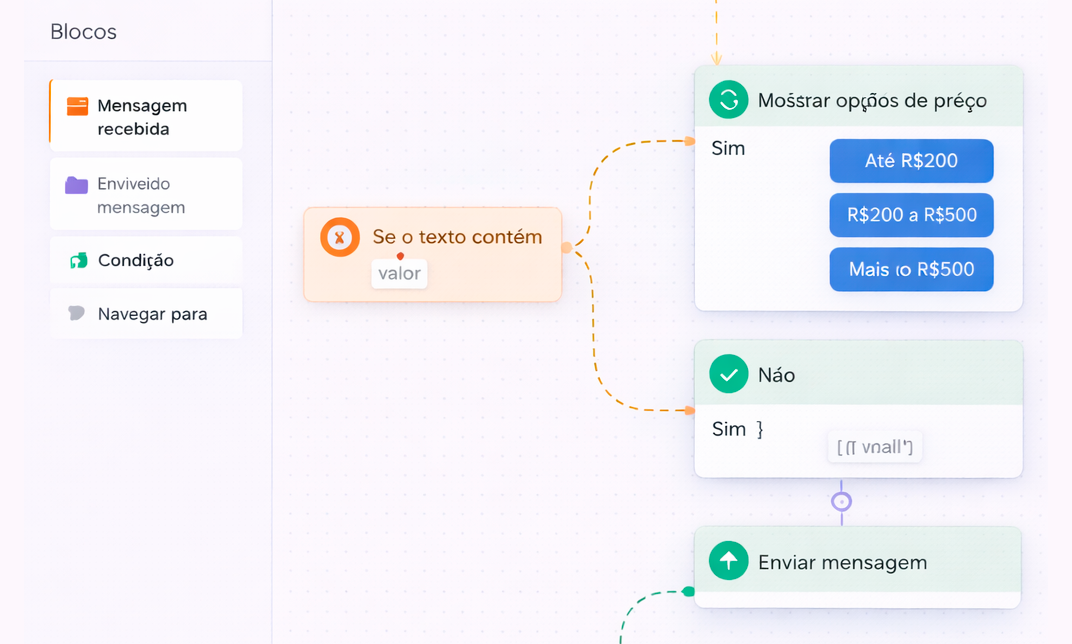Screen dimensions: 1072x644
Task: Click the orange output port on condition node
Action: click(x=567, y=247)
